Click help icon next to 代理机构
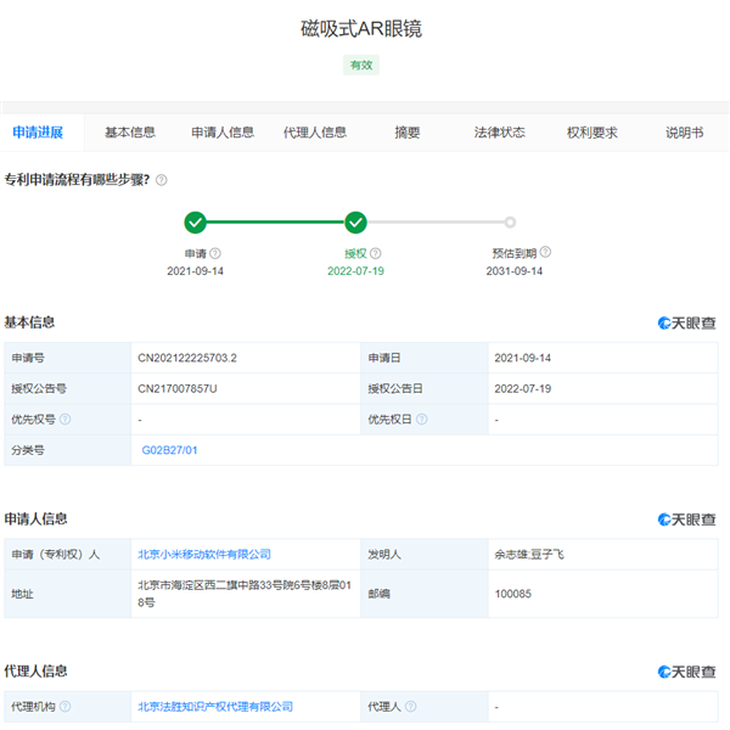The width and height of the screenshot is (730, 730). [65, 707]
